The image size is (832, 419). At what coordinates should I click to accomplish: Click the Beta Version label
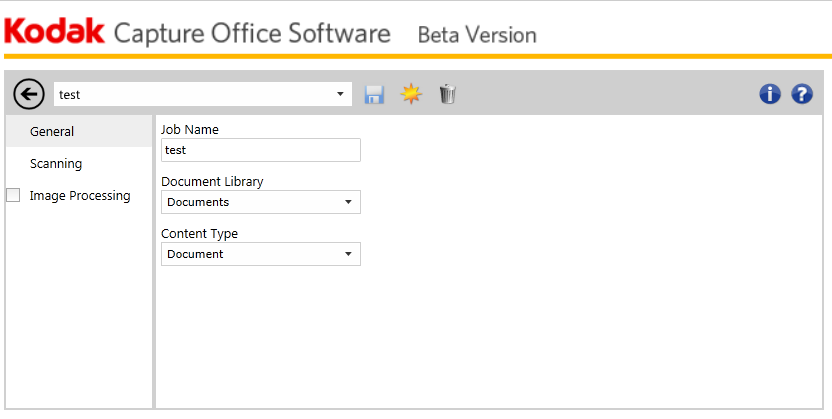[476, 35]
